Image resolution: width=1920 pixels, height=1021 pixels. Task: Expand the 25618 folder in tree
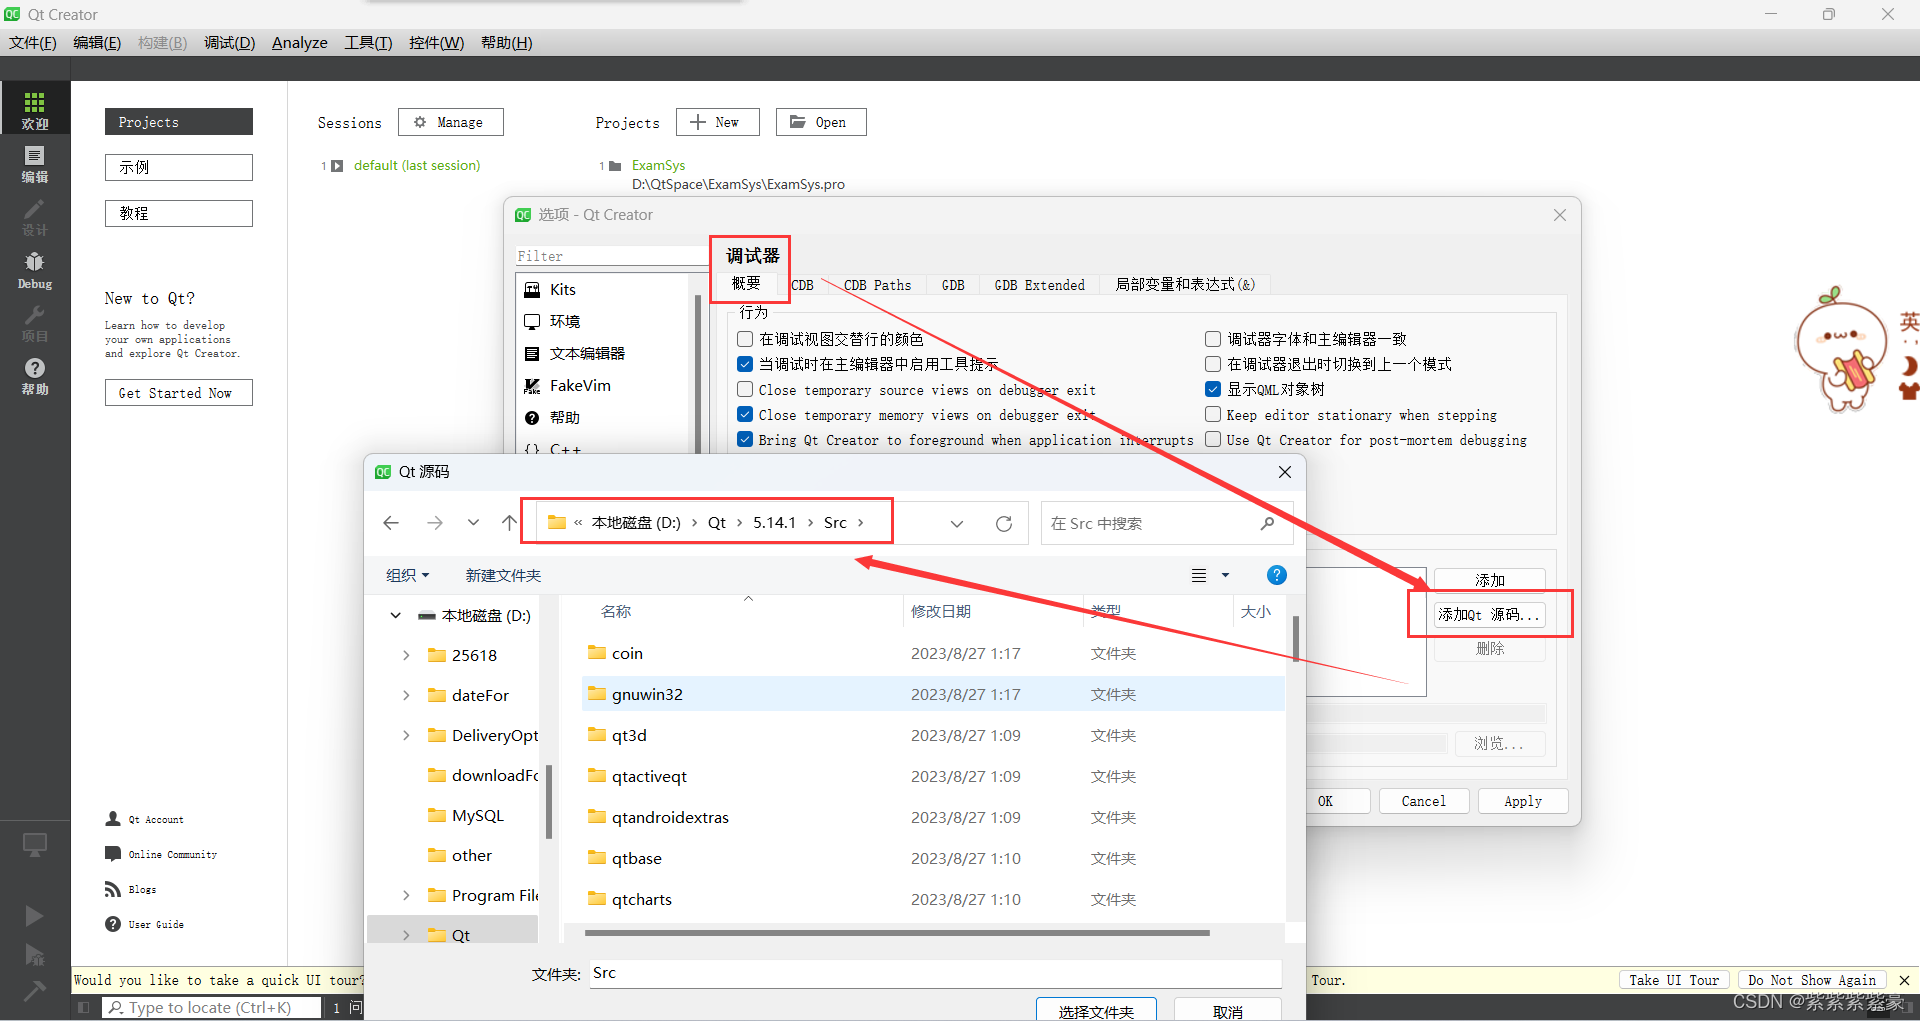click(x=406, y=655)
